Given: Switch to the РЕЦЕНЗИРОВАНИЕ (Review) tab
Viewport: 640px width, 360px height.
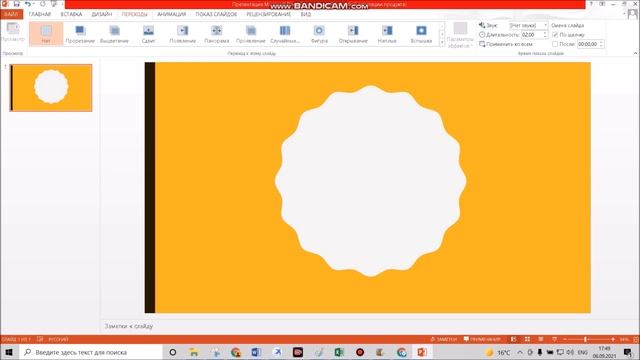Looking at the screenshot, I should (x=269, y=14).
